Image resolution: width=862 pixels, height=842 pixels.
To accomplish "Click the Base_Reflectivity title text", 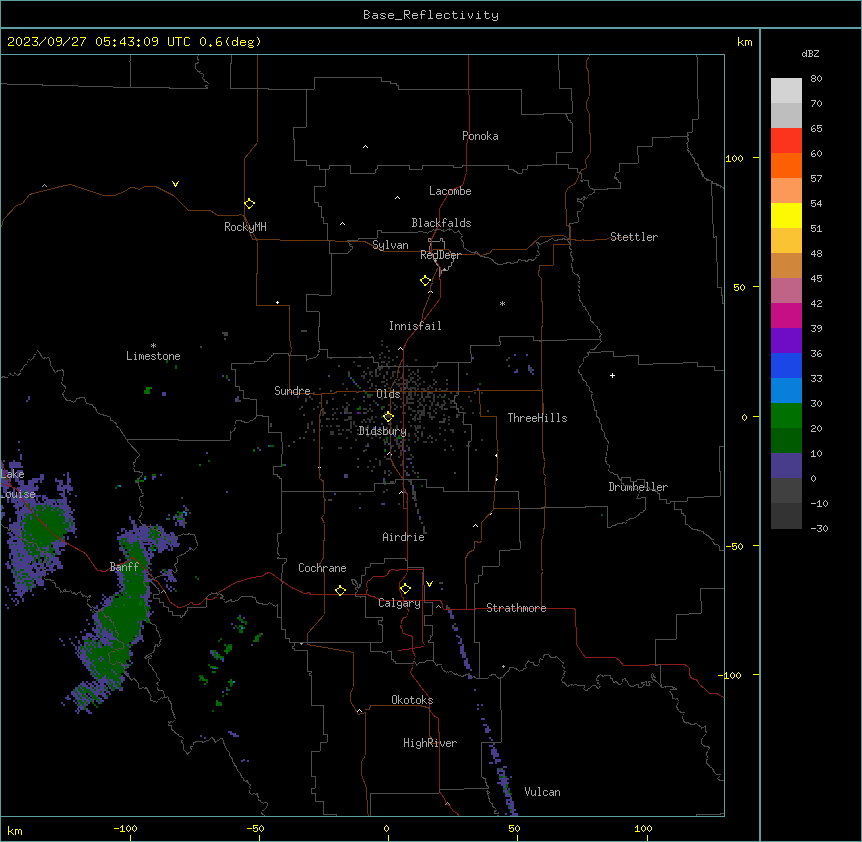I will (431, 15).
